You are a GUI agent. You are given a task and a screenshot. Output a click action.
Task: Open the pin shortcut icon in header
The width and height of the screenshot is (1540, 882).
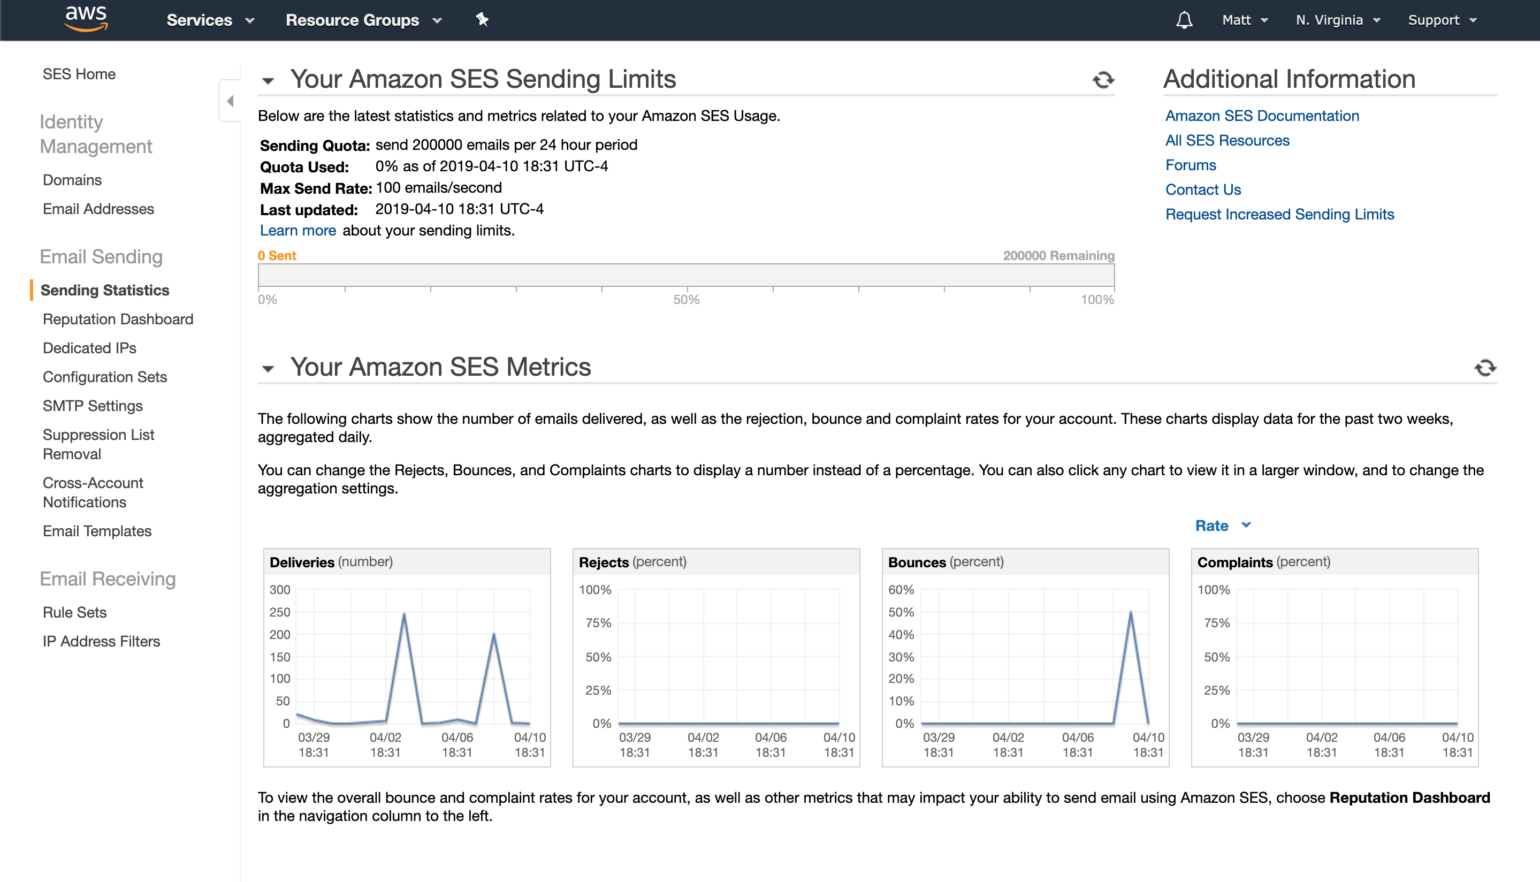(482, 19)
